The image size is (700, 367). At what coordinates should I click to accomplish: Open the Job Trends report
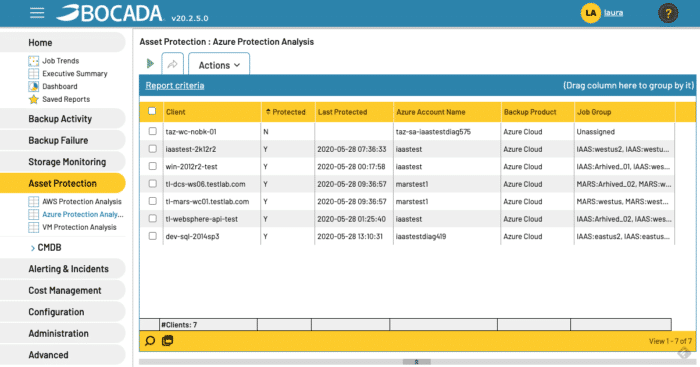tap(61, 61)
